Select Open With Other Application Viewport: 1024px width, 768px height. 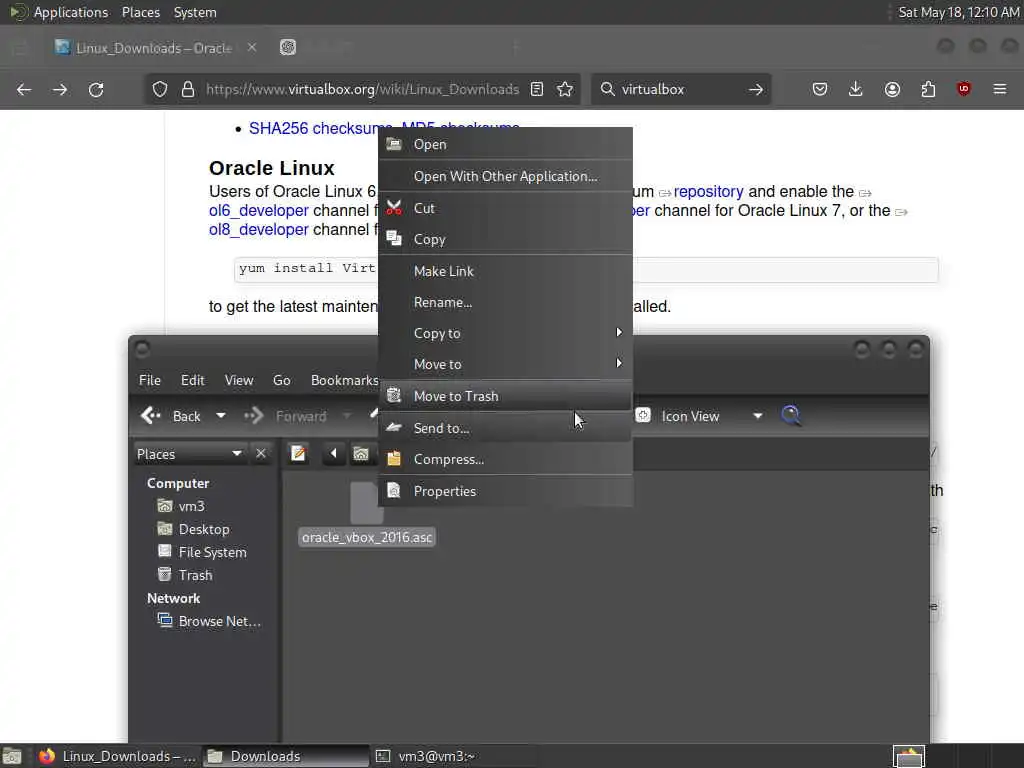coord(505,176)
